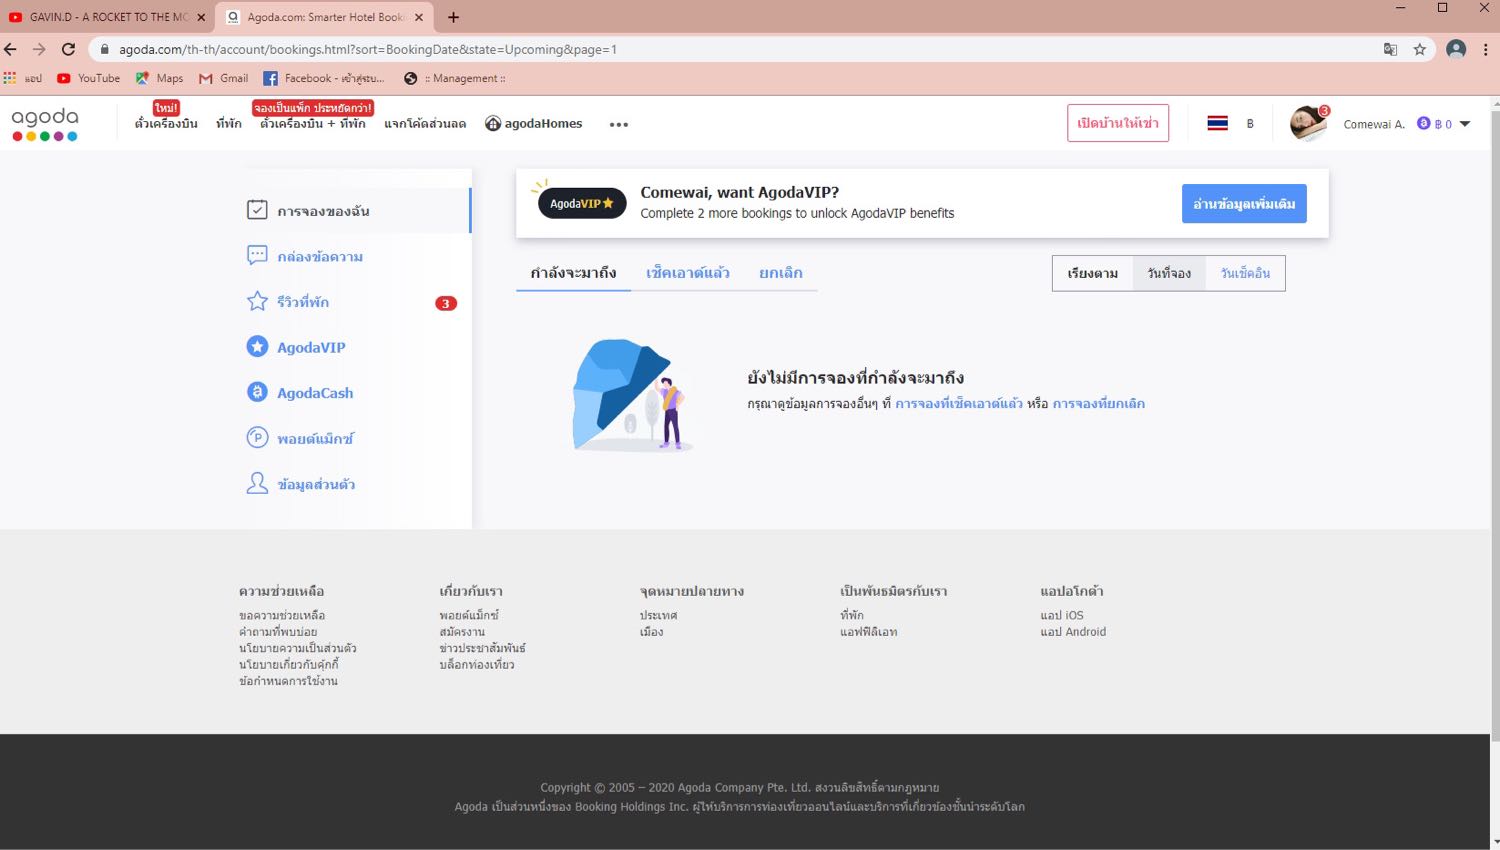Open the ฿ currency selector
The height and width of the screenshot is (850, 1500).
coord(1250,124)
